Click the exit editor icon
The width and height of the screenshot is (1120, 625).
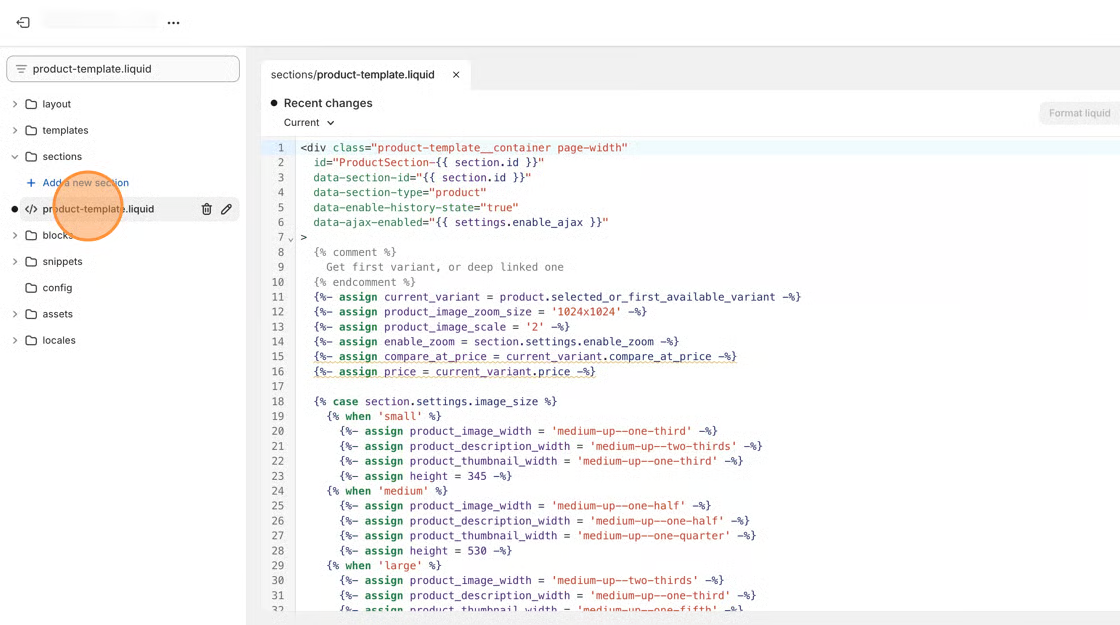pos(23,22)
